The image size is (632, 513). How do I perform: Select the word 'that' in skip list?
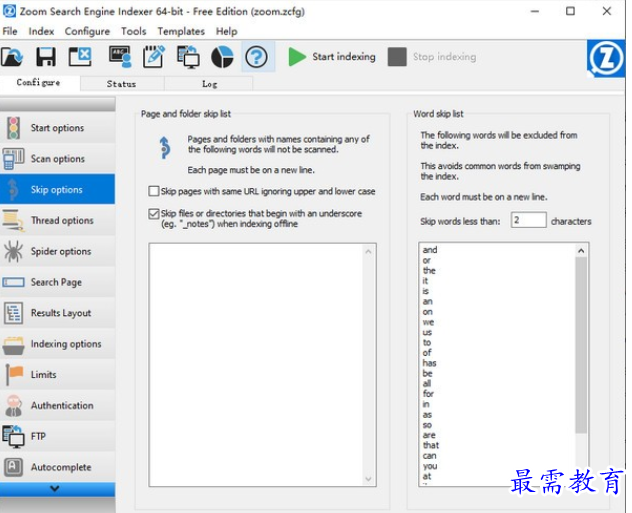430,445
